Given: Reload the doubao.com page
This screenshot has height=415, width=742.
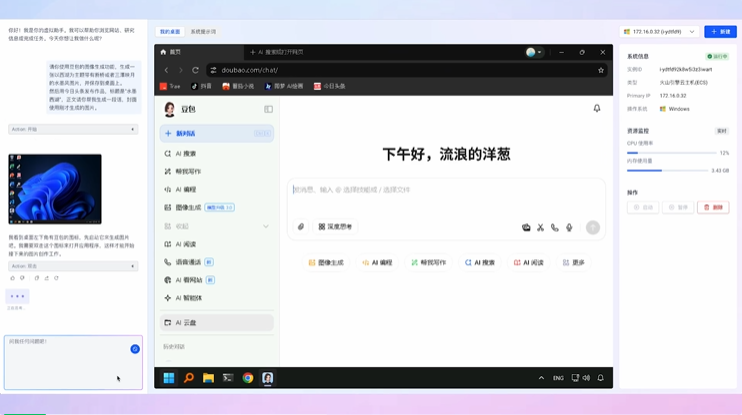Looking at the screenshot, I should 195,70.
